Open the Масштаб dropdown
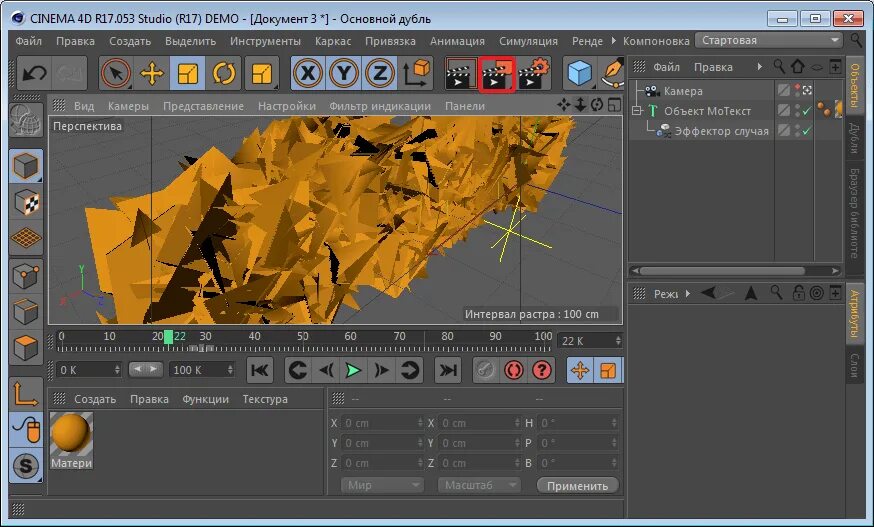Screen dimensions: 874x527 [x=479, y=485]
